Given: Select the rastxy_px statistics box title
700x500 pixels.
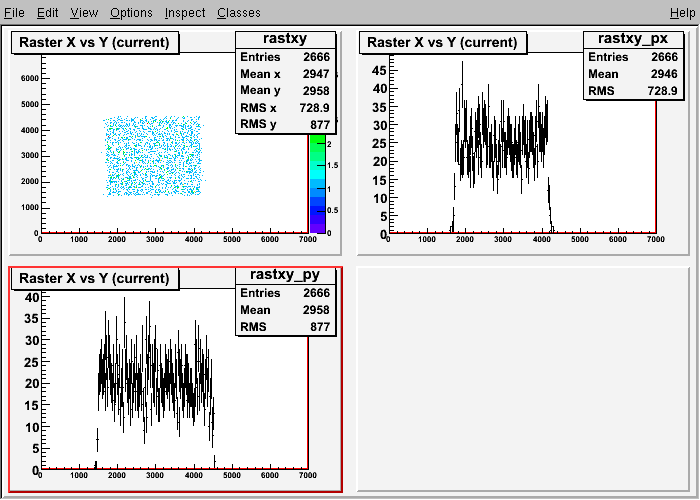Looking at the screenshot, I should coord(633,39).
